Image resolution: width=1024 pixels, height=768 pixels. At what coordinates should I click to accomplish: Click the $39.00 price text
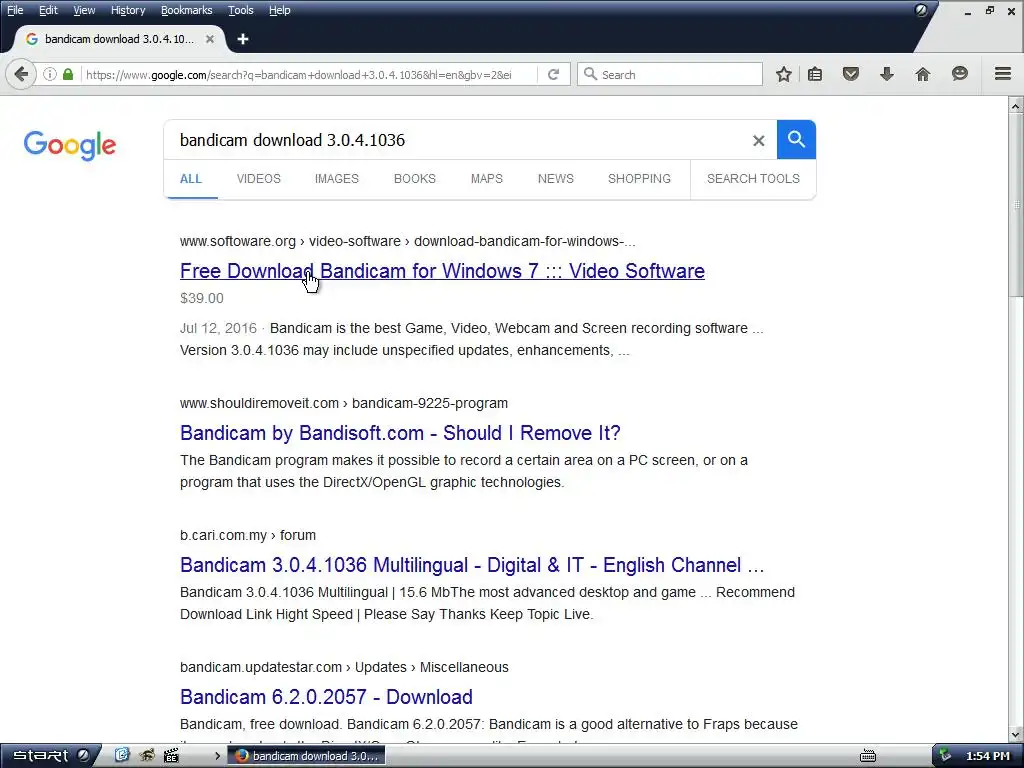pos(202,298)
